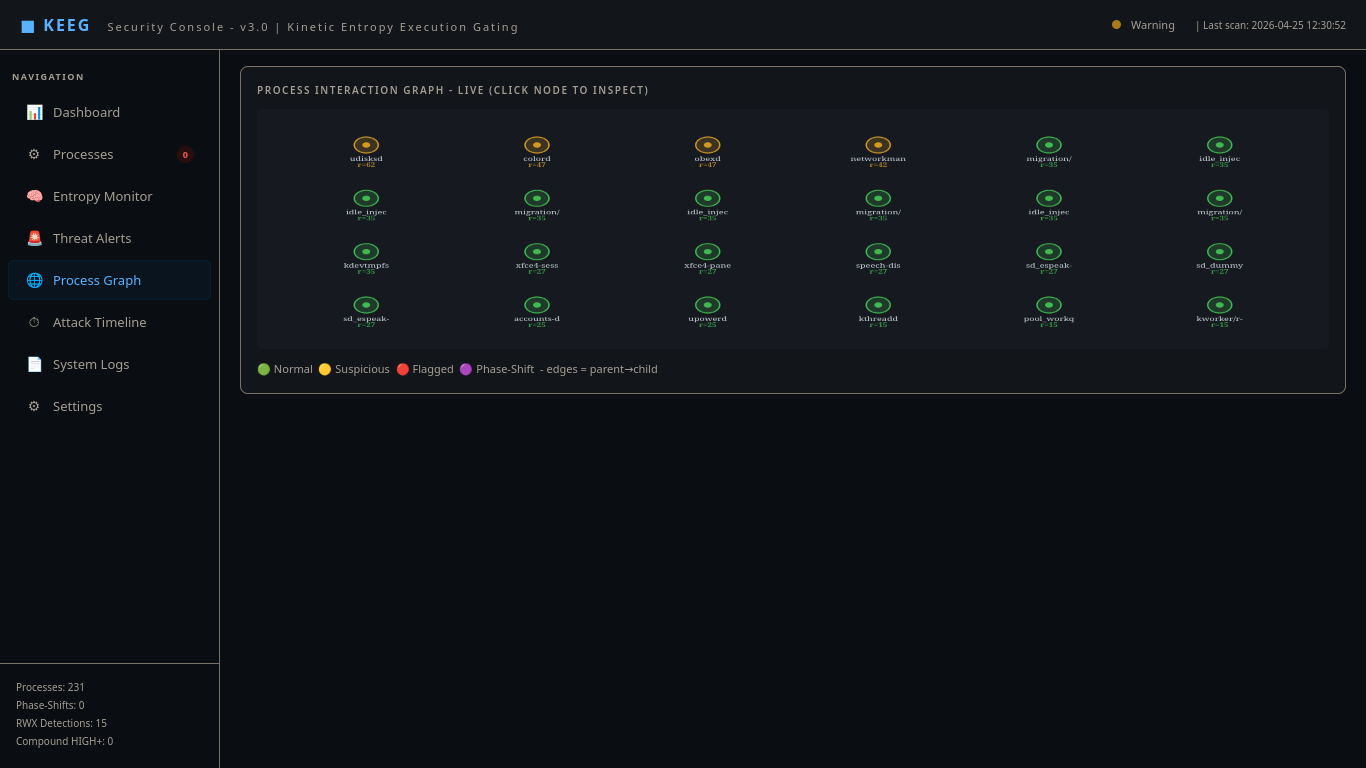Click the Last scan timestamp
Screen dimensions: 1366x768
tap(1271, 25)
